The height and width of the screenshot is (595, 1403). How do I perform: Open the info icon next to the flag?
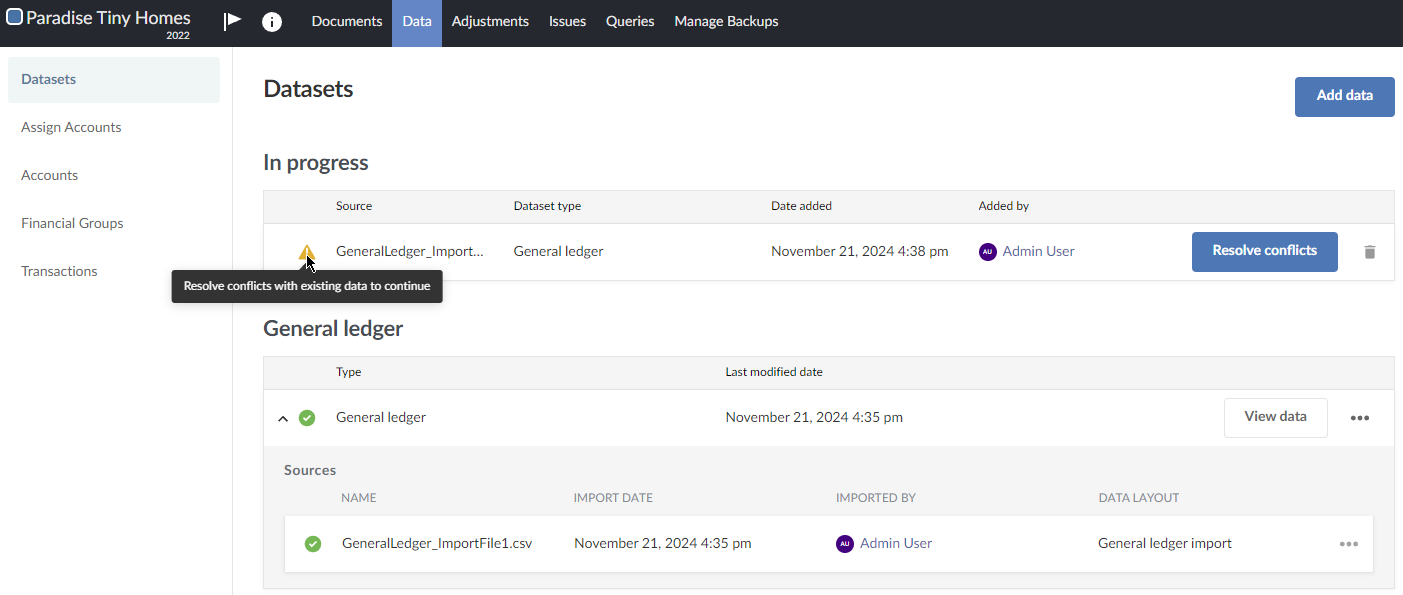272,20
